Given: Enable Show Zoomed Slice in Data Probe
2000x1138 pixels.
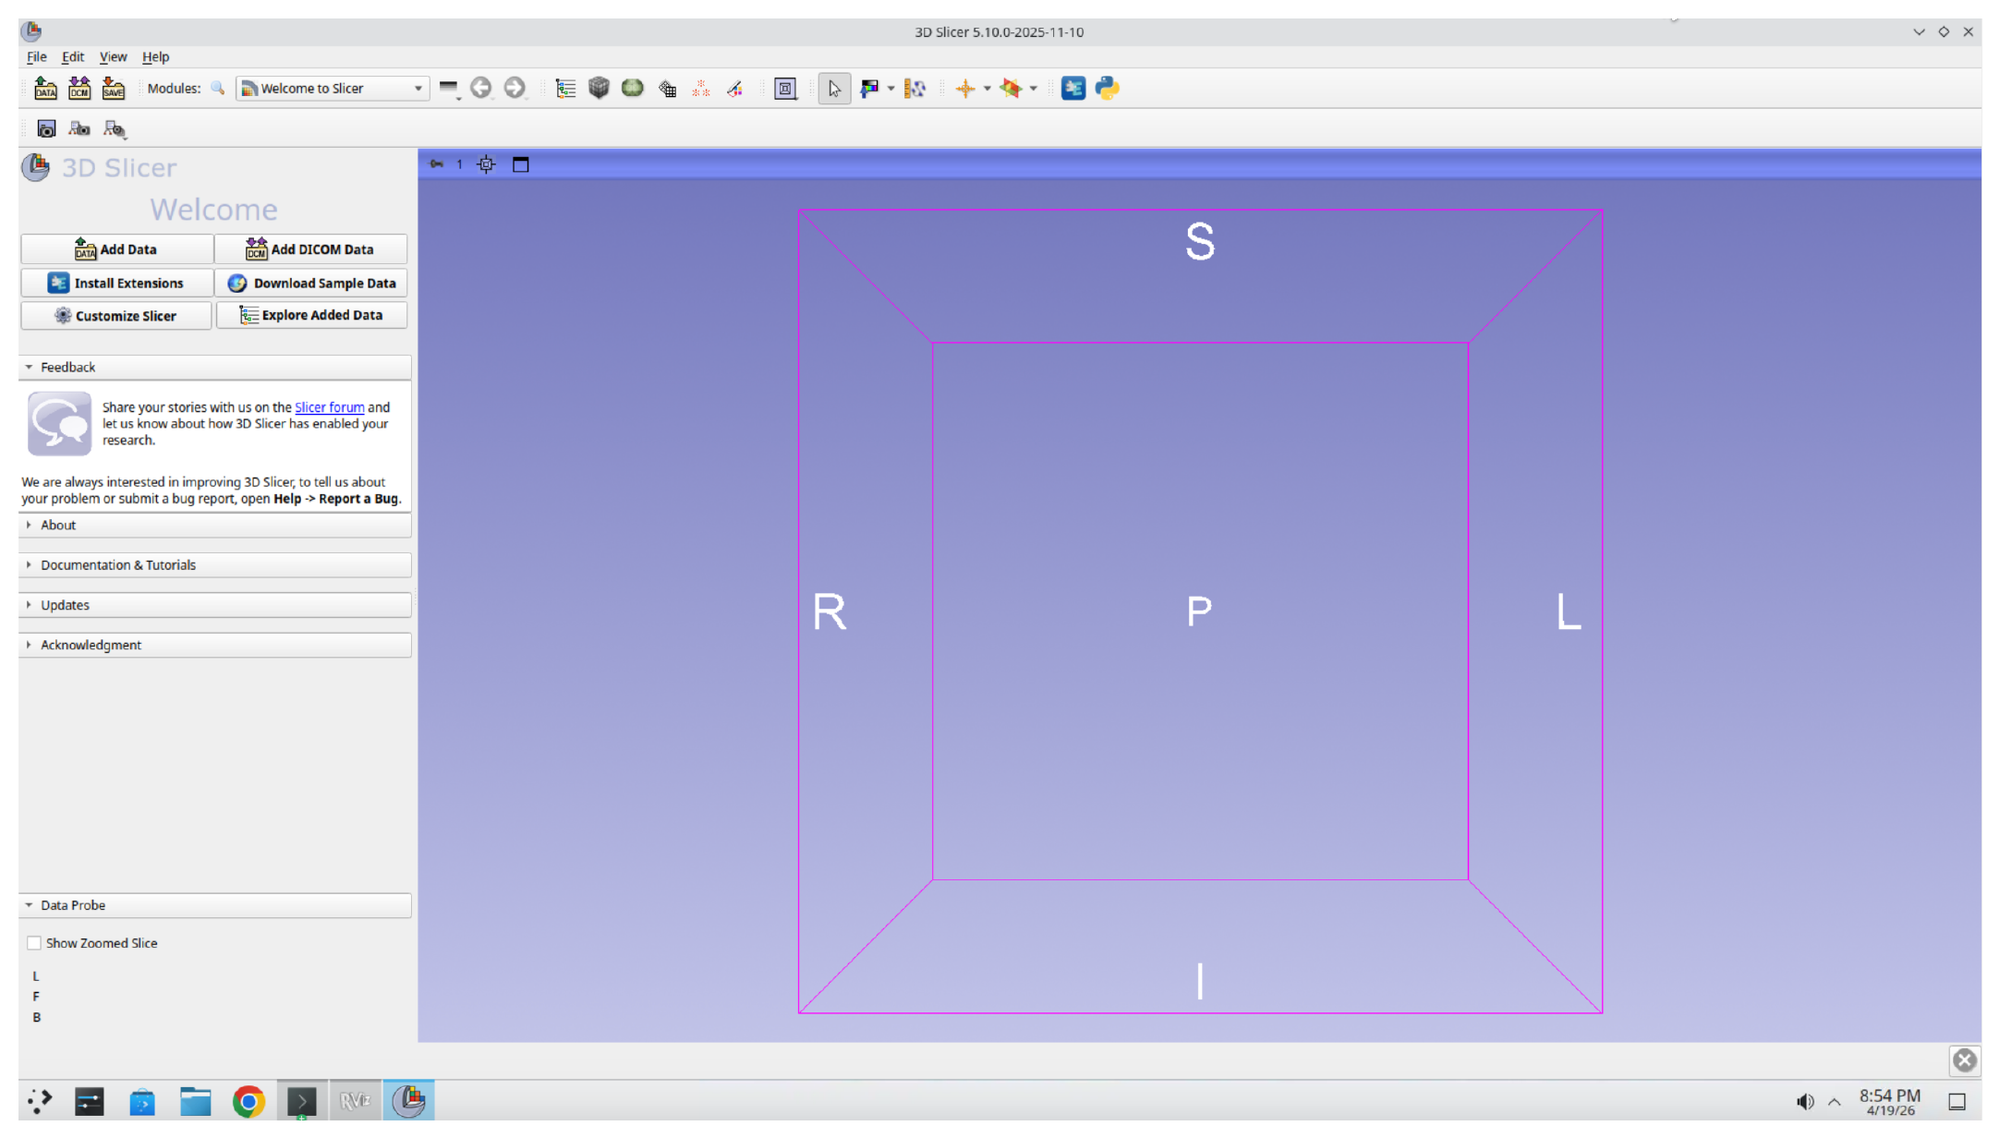Looking at the screenshot, I should pos(34,942).
